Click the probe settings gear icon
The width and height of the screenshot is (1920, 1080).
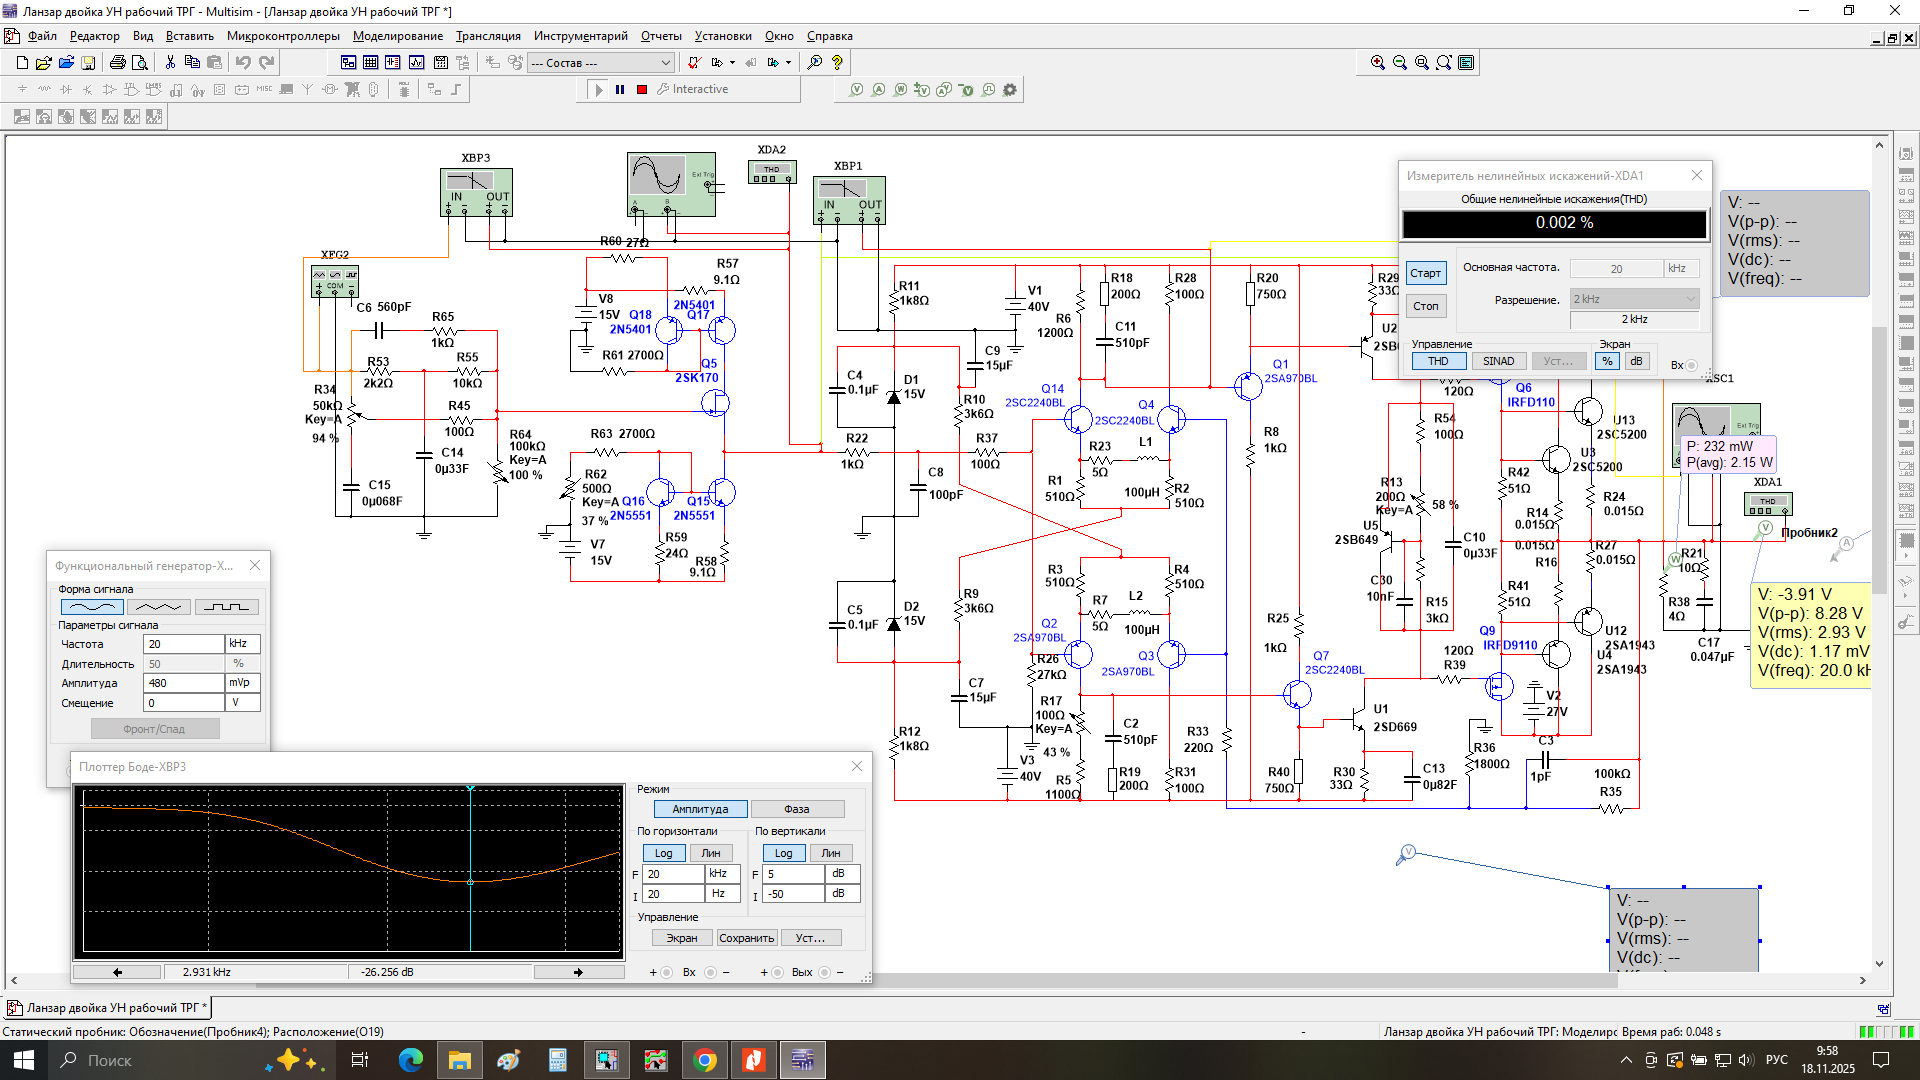(1010, 90)
